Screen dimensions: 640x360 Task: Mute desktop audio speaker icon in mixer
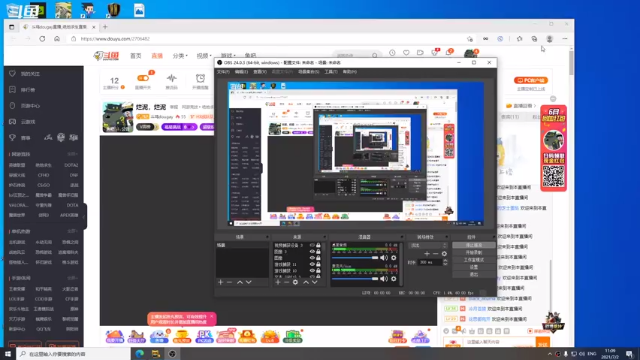pos(384,258)
